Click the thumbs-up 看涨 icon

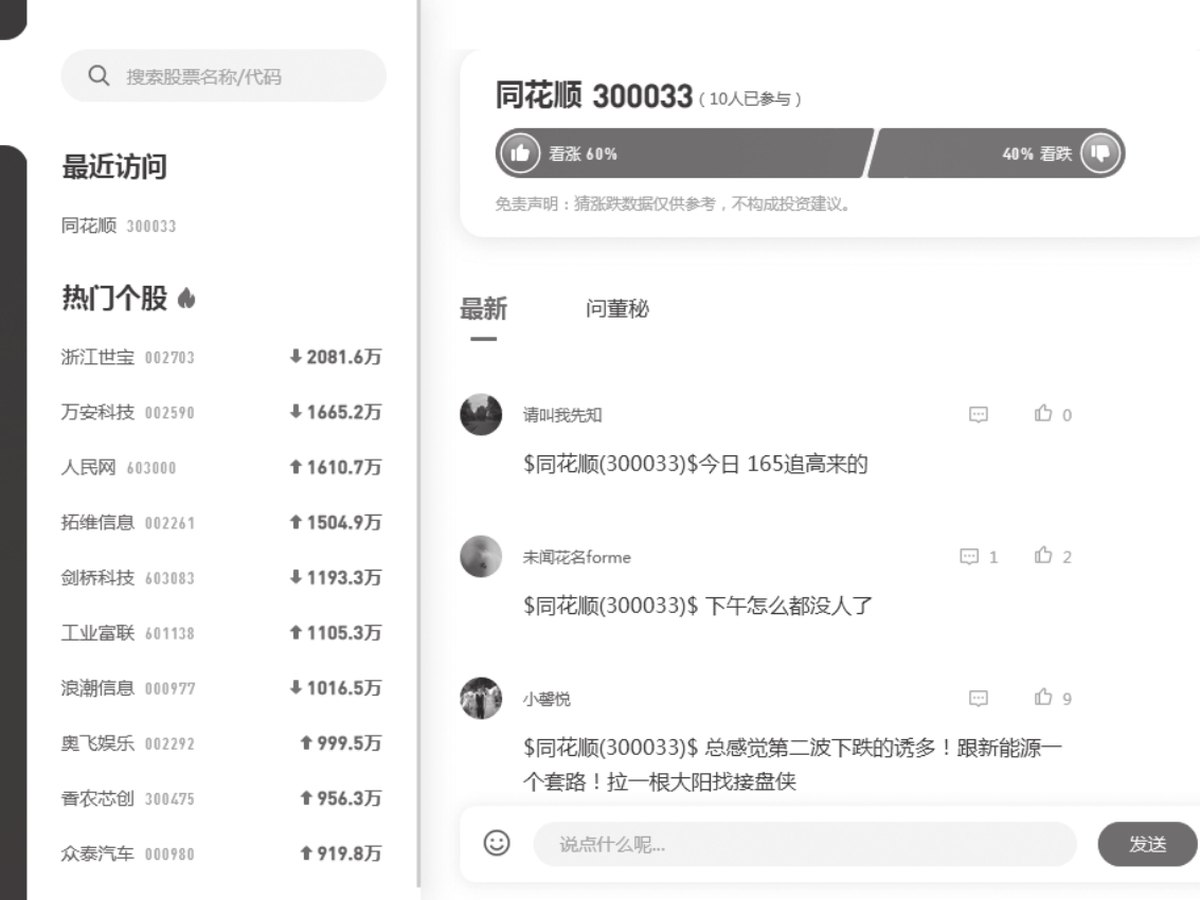pos(519,153)
